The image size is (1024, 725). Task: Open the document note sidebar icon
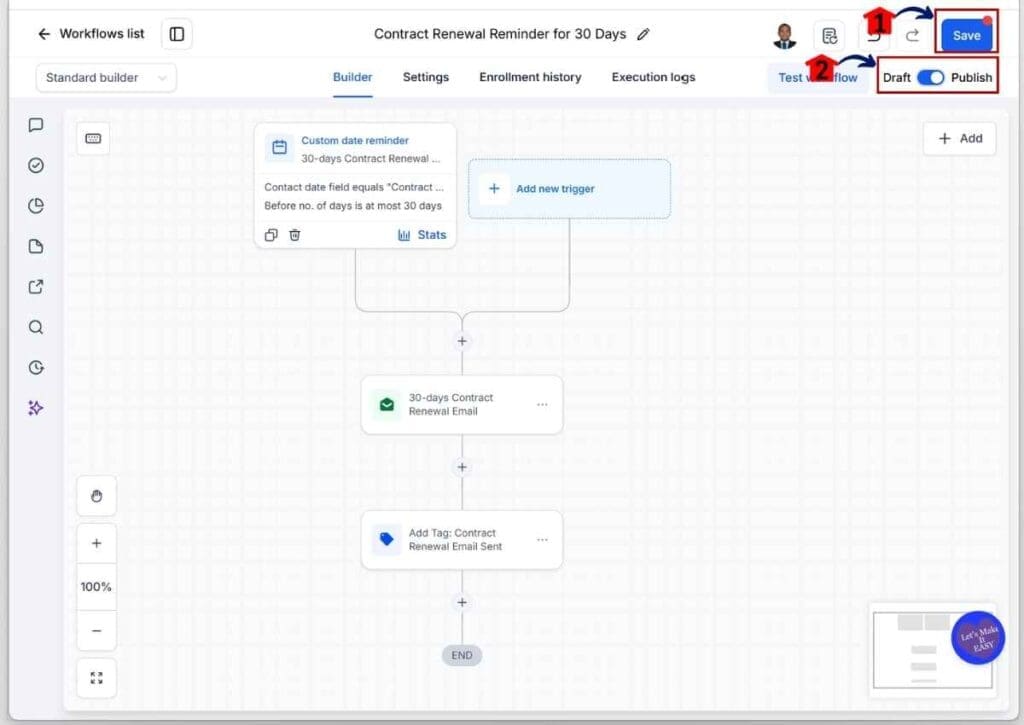click(x=36, y=246)
